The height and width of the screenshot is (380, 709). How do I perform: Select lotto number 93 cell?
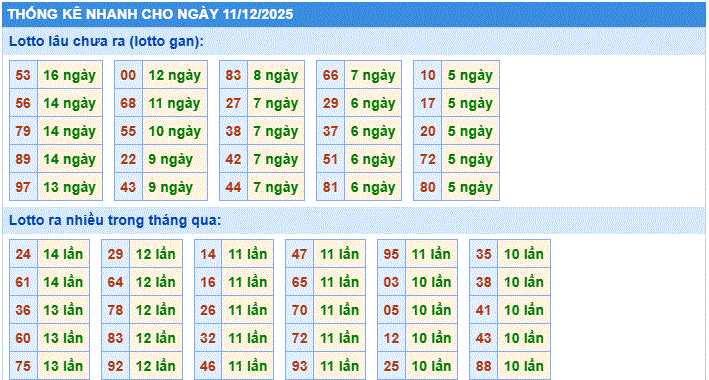pyautogui.click(x=299, y=366)
